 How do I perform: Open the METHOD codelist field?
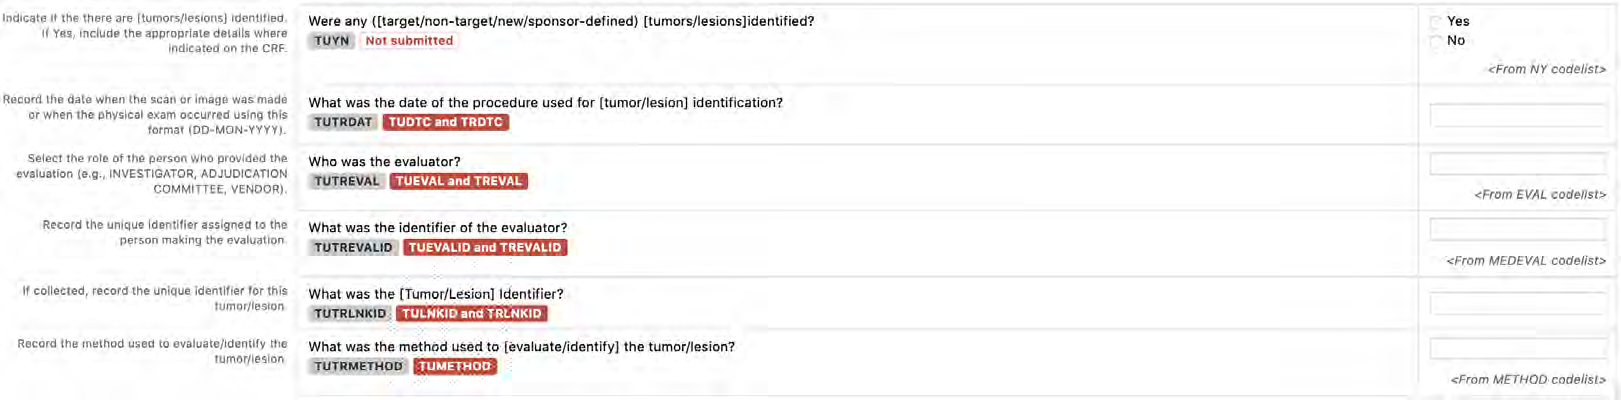(x=1517, y=348)
